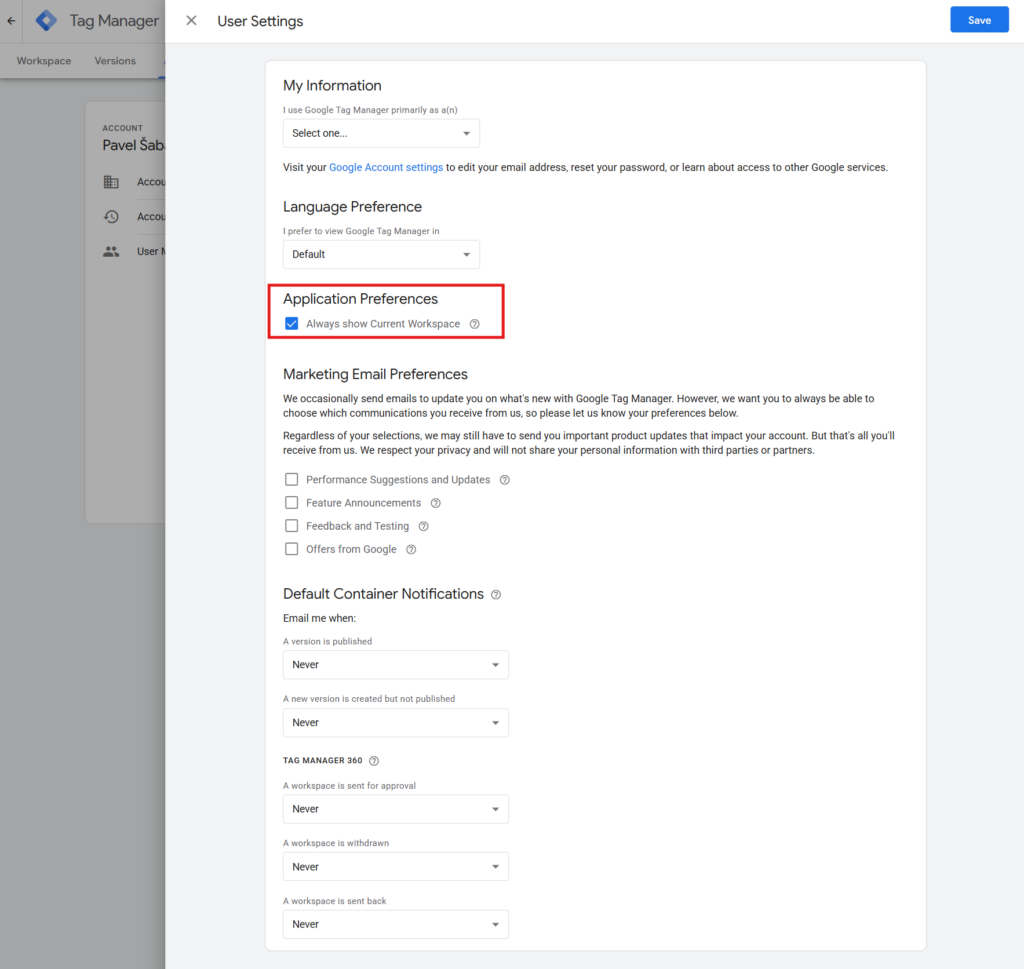Click the account activity history icon
The width and height of the screenshot is (1024, 969).
pyautogui.click(x=111, y=217)
